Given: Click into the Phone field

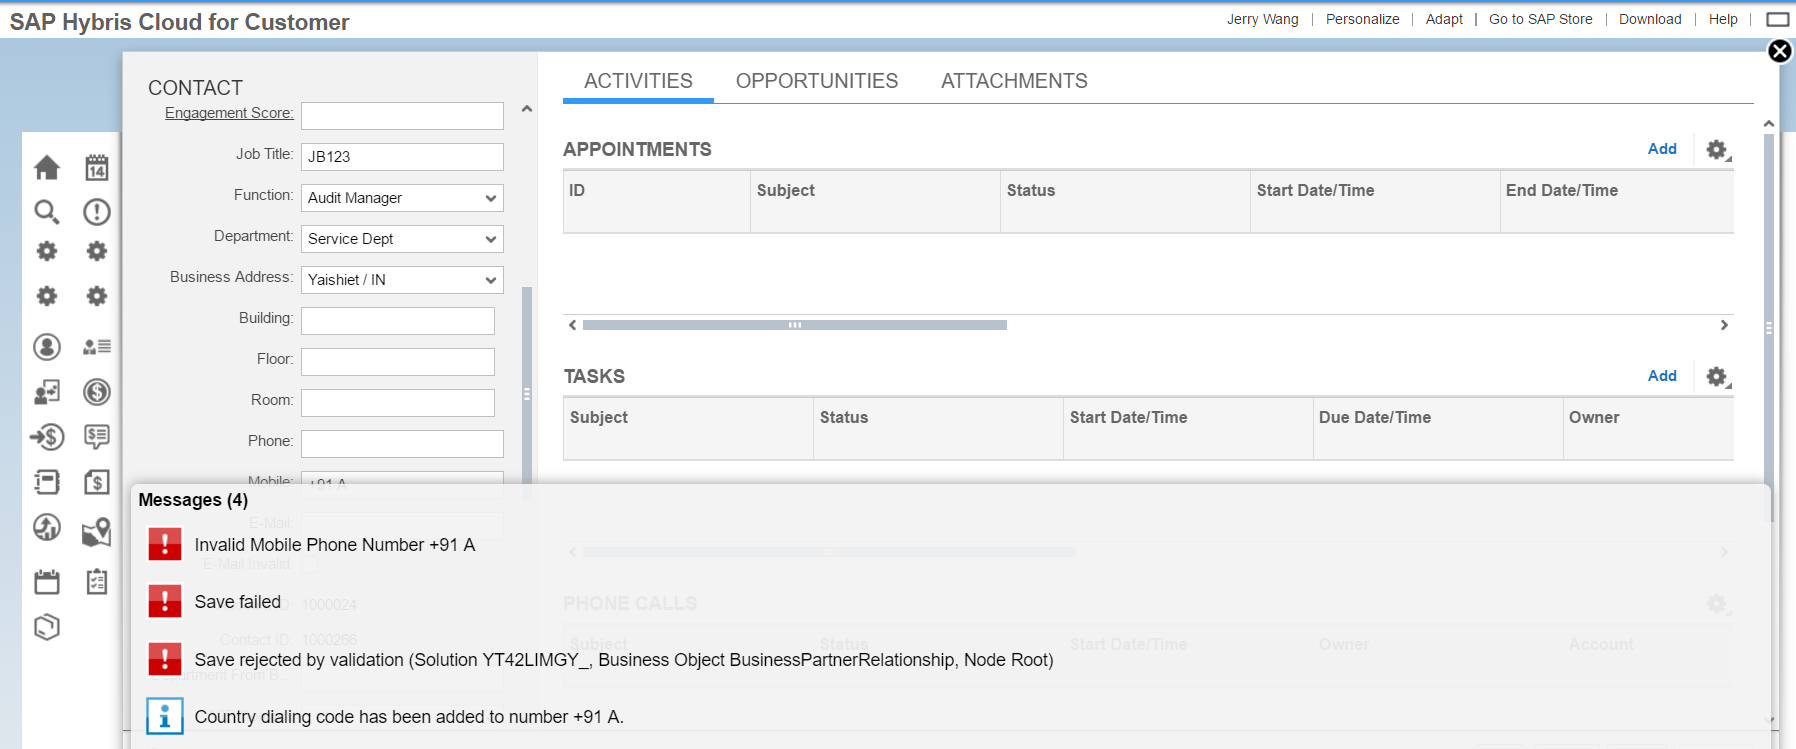Looking at the screenshot, I should pyautogui.click(x=402, y=444).
